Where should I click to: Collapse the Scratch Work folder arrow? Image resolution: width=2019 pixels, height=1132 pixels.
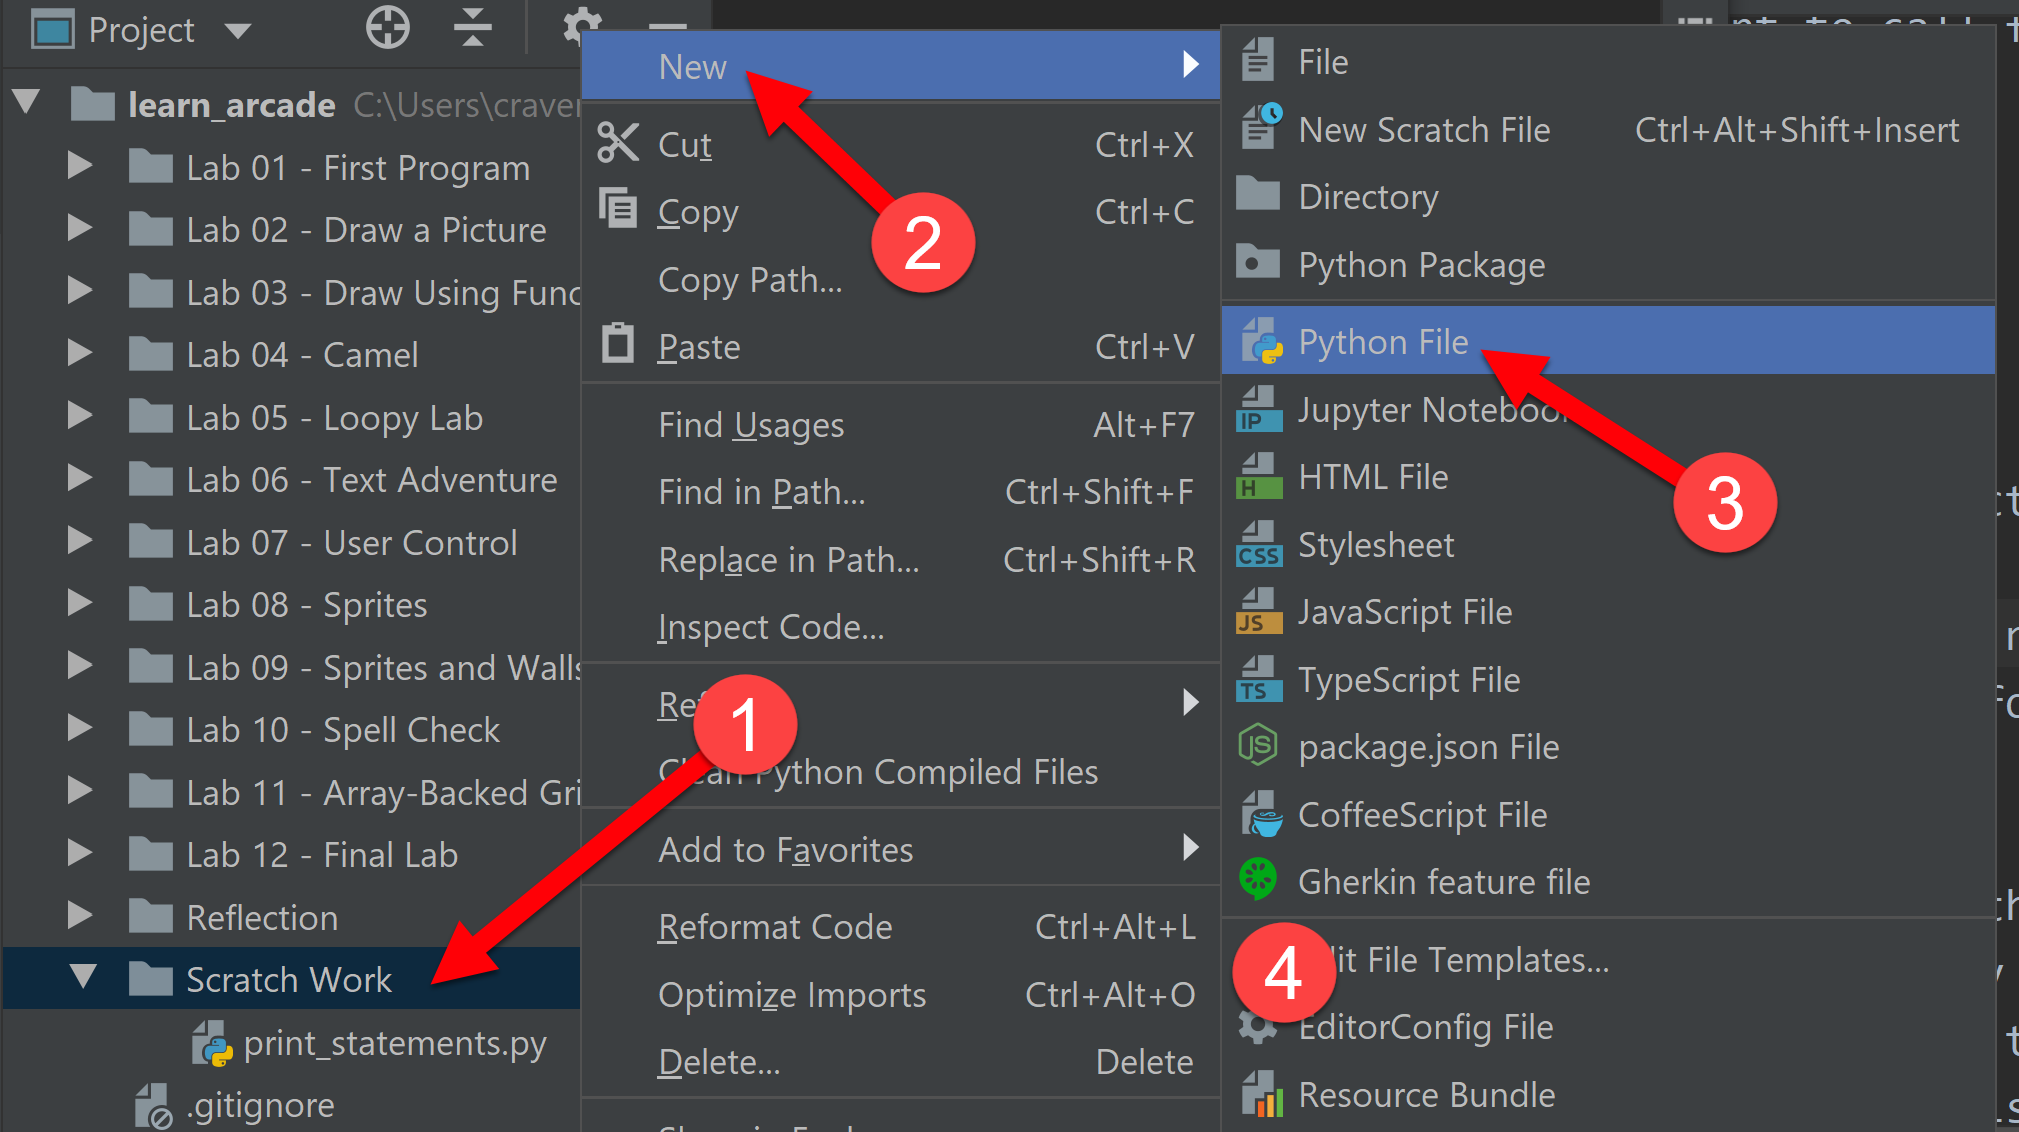pos(83,976)
